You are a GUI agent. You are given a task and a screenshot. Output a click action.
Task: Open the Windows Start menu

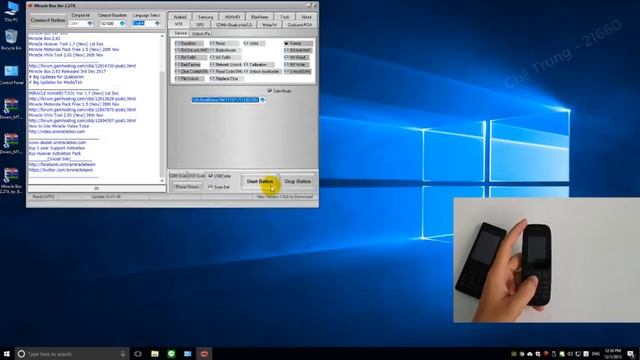(7, 353)
